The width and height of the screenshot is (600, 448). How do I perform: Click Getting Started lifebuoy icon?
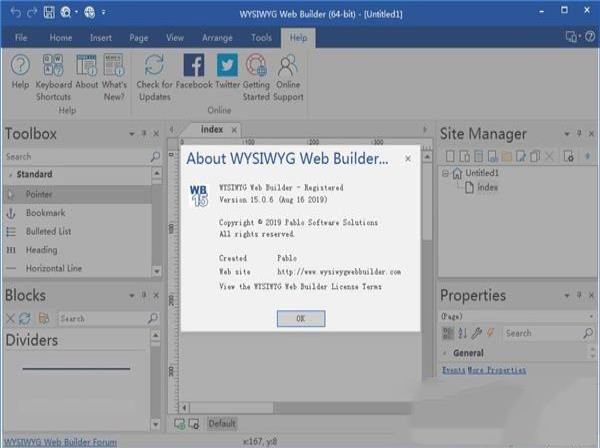(256, 77)
